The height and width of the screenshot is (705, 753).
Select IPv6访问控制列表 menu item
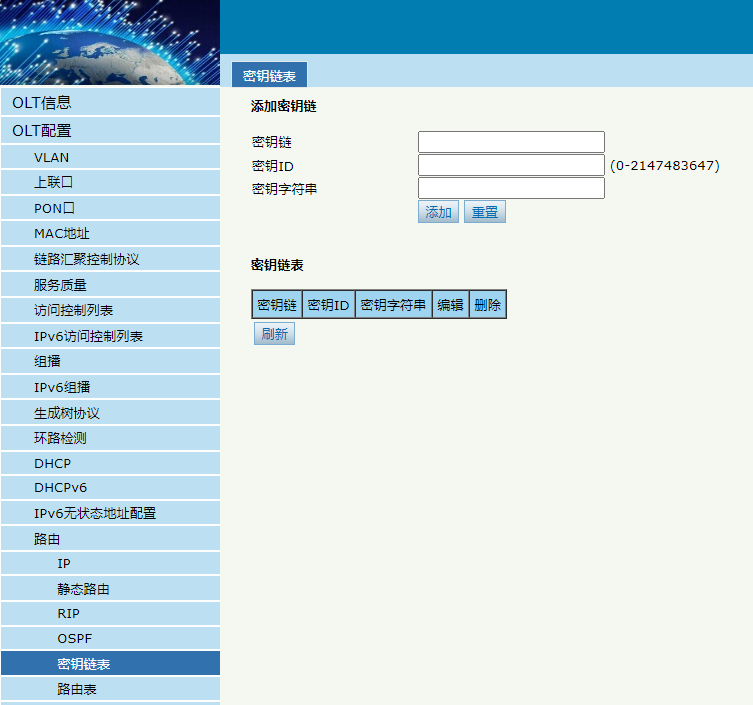110,336
